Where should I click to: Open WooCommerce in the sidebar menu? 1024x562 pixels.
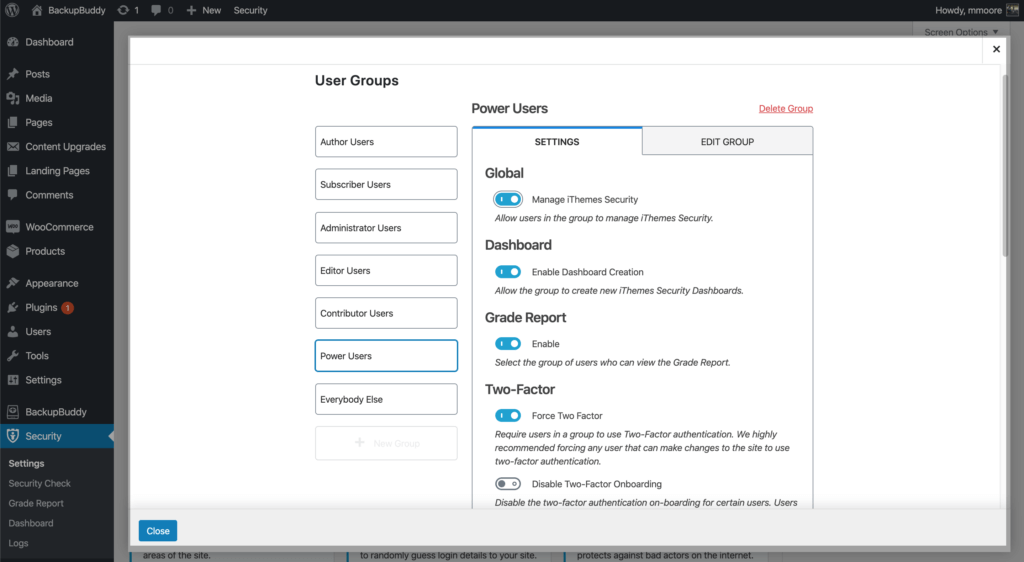57,226
